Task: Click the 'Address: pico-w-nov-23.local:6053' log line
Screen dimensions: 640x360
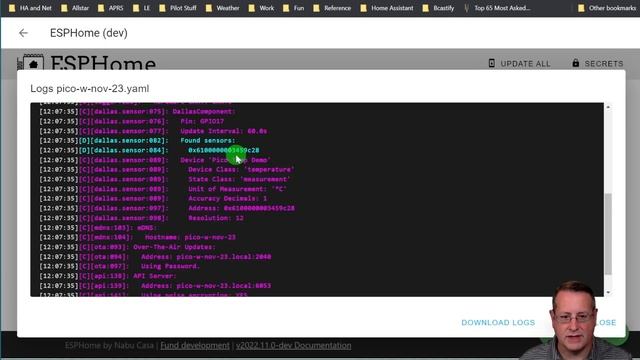Action: [155, 286]
